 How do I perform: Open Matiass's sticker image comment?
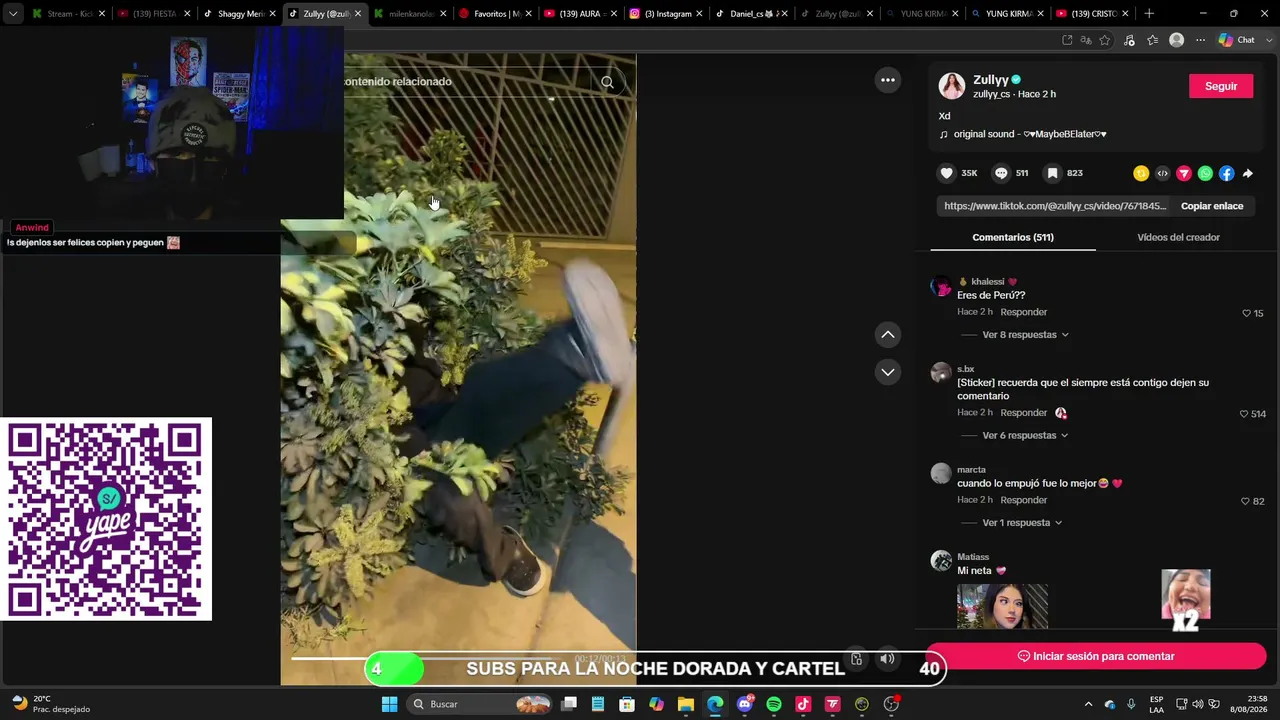coord(1002,606)
